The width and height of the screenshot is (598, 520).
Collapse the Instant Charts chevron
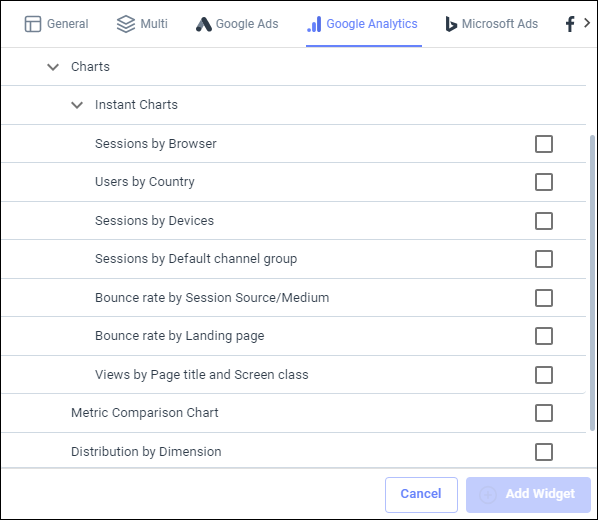[77, 105]
